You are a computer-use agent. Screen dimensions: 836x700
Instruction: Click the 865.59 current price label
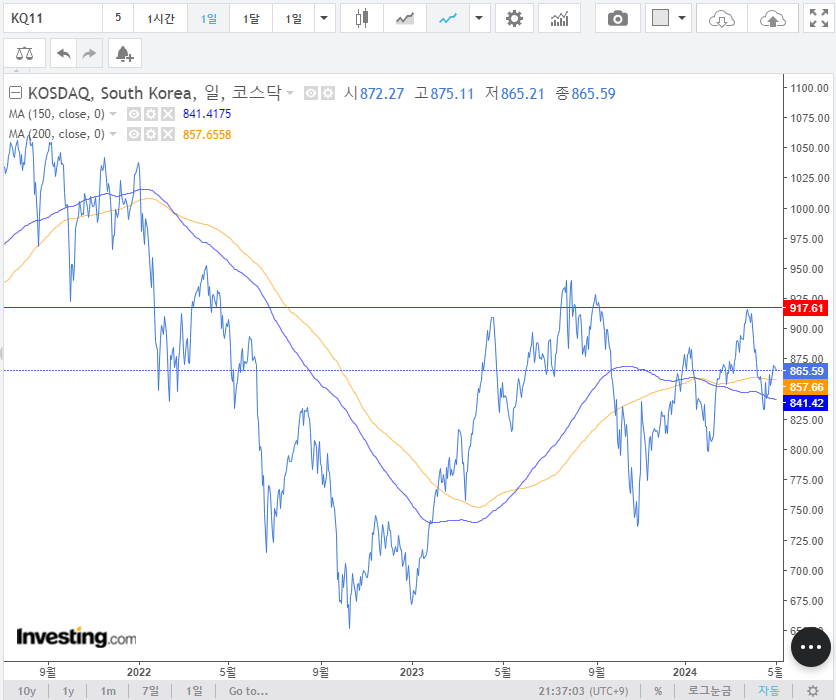806,371
